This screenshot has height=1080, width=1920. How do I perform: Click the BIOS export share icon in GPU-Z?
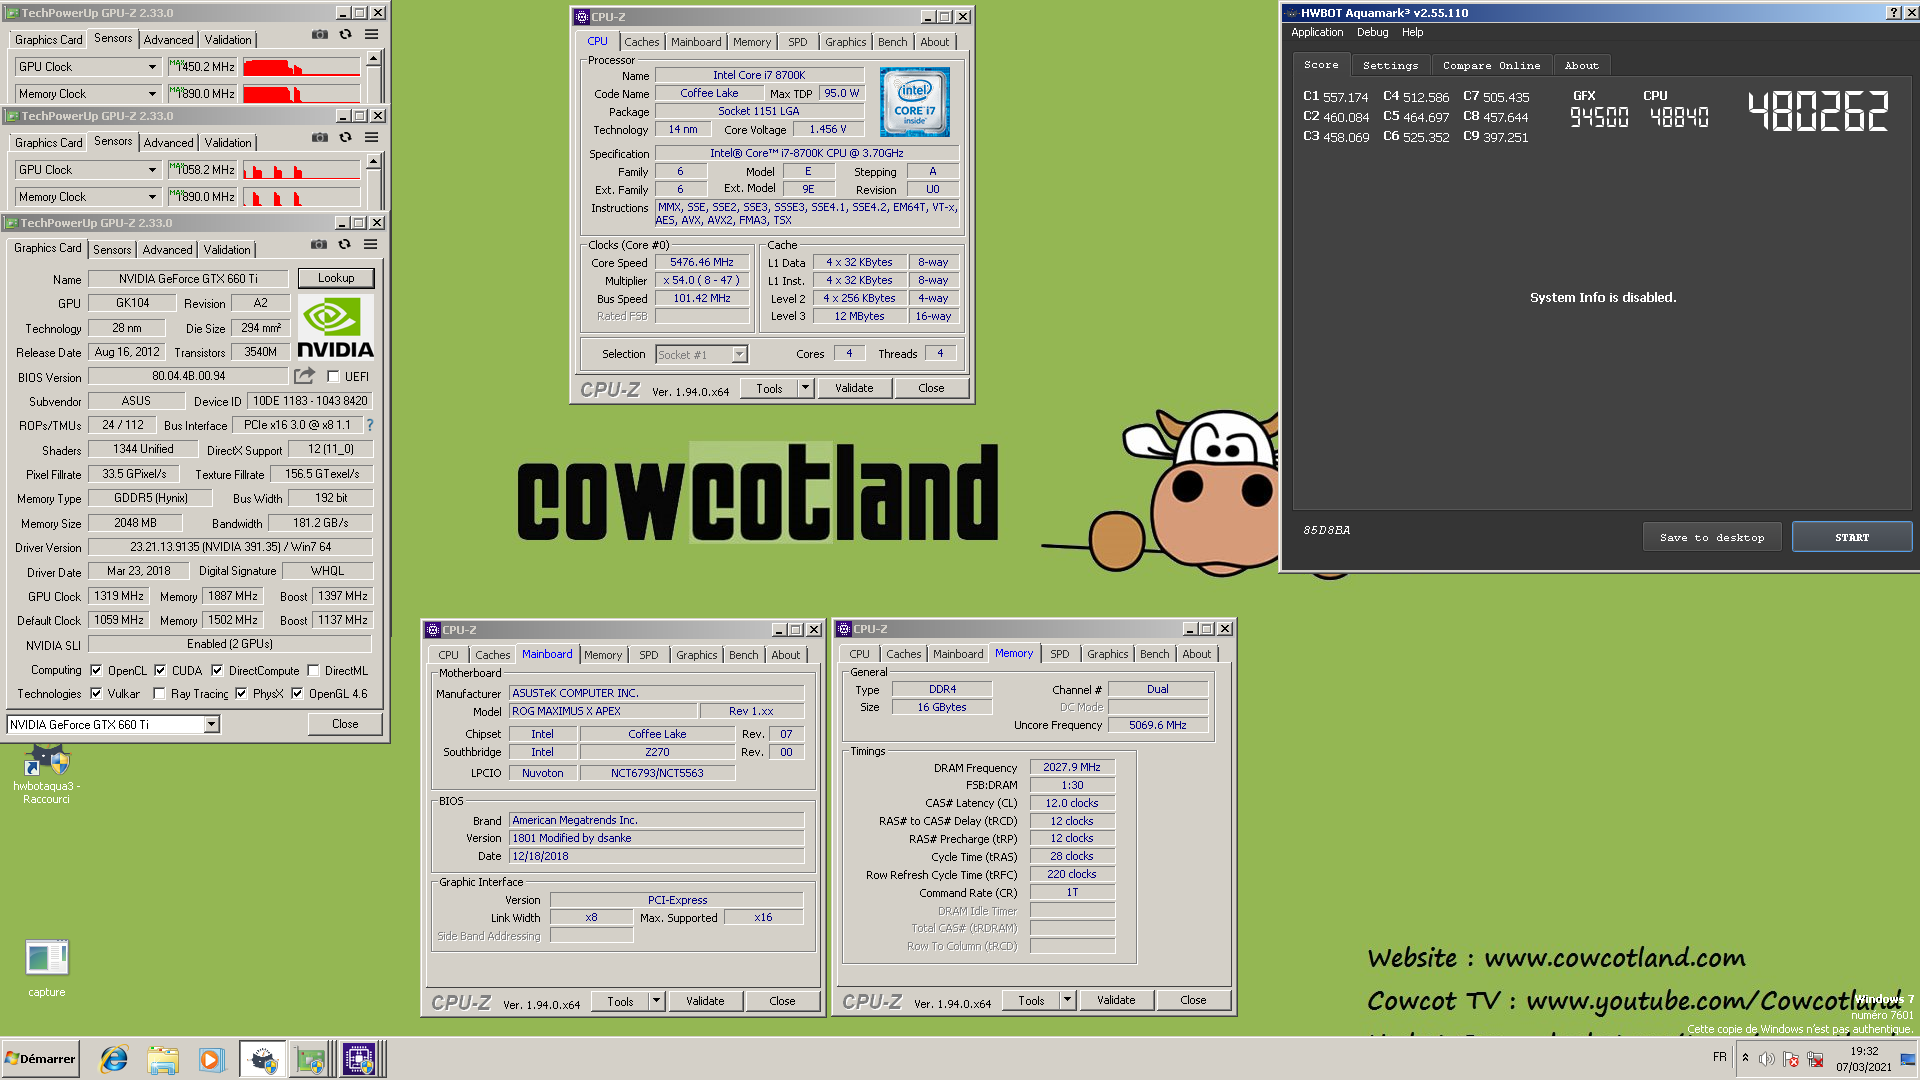pos(304,376)
